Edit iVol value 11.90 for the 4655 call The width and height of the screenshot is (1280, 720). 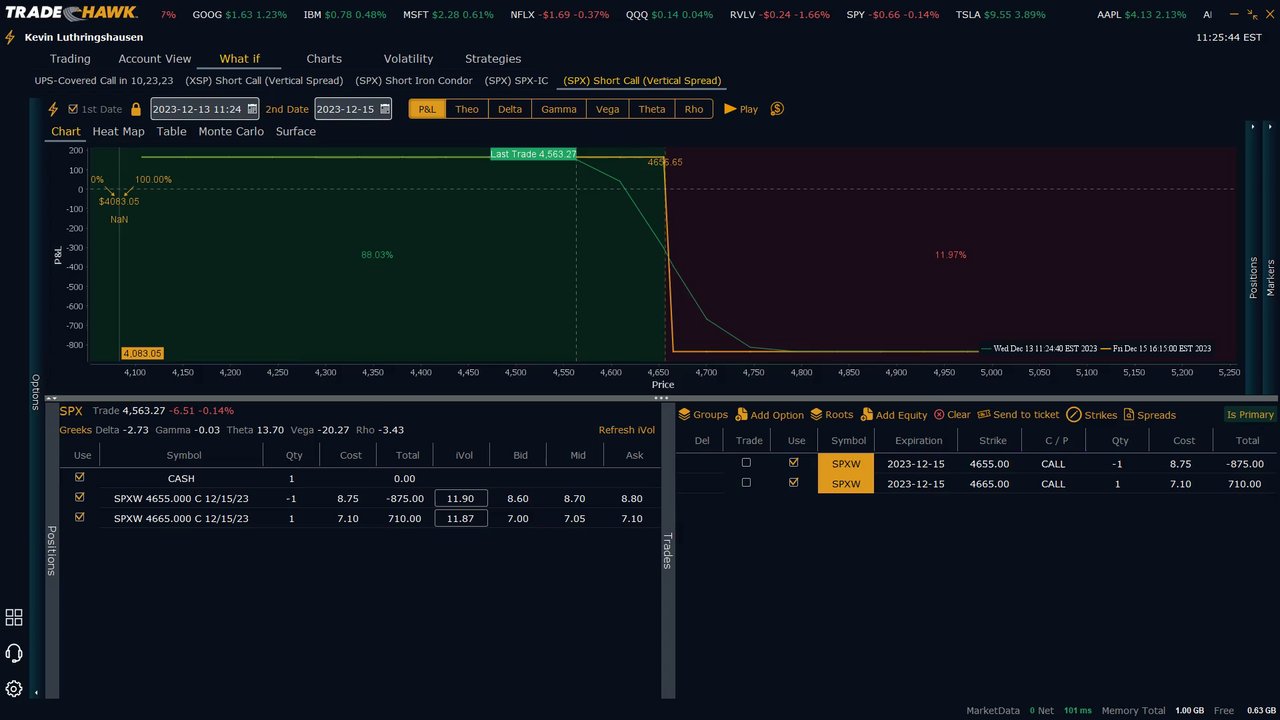pyautogui.click(x=461, y=498)
